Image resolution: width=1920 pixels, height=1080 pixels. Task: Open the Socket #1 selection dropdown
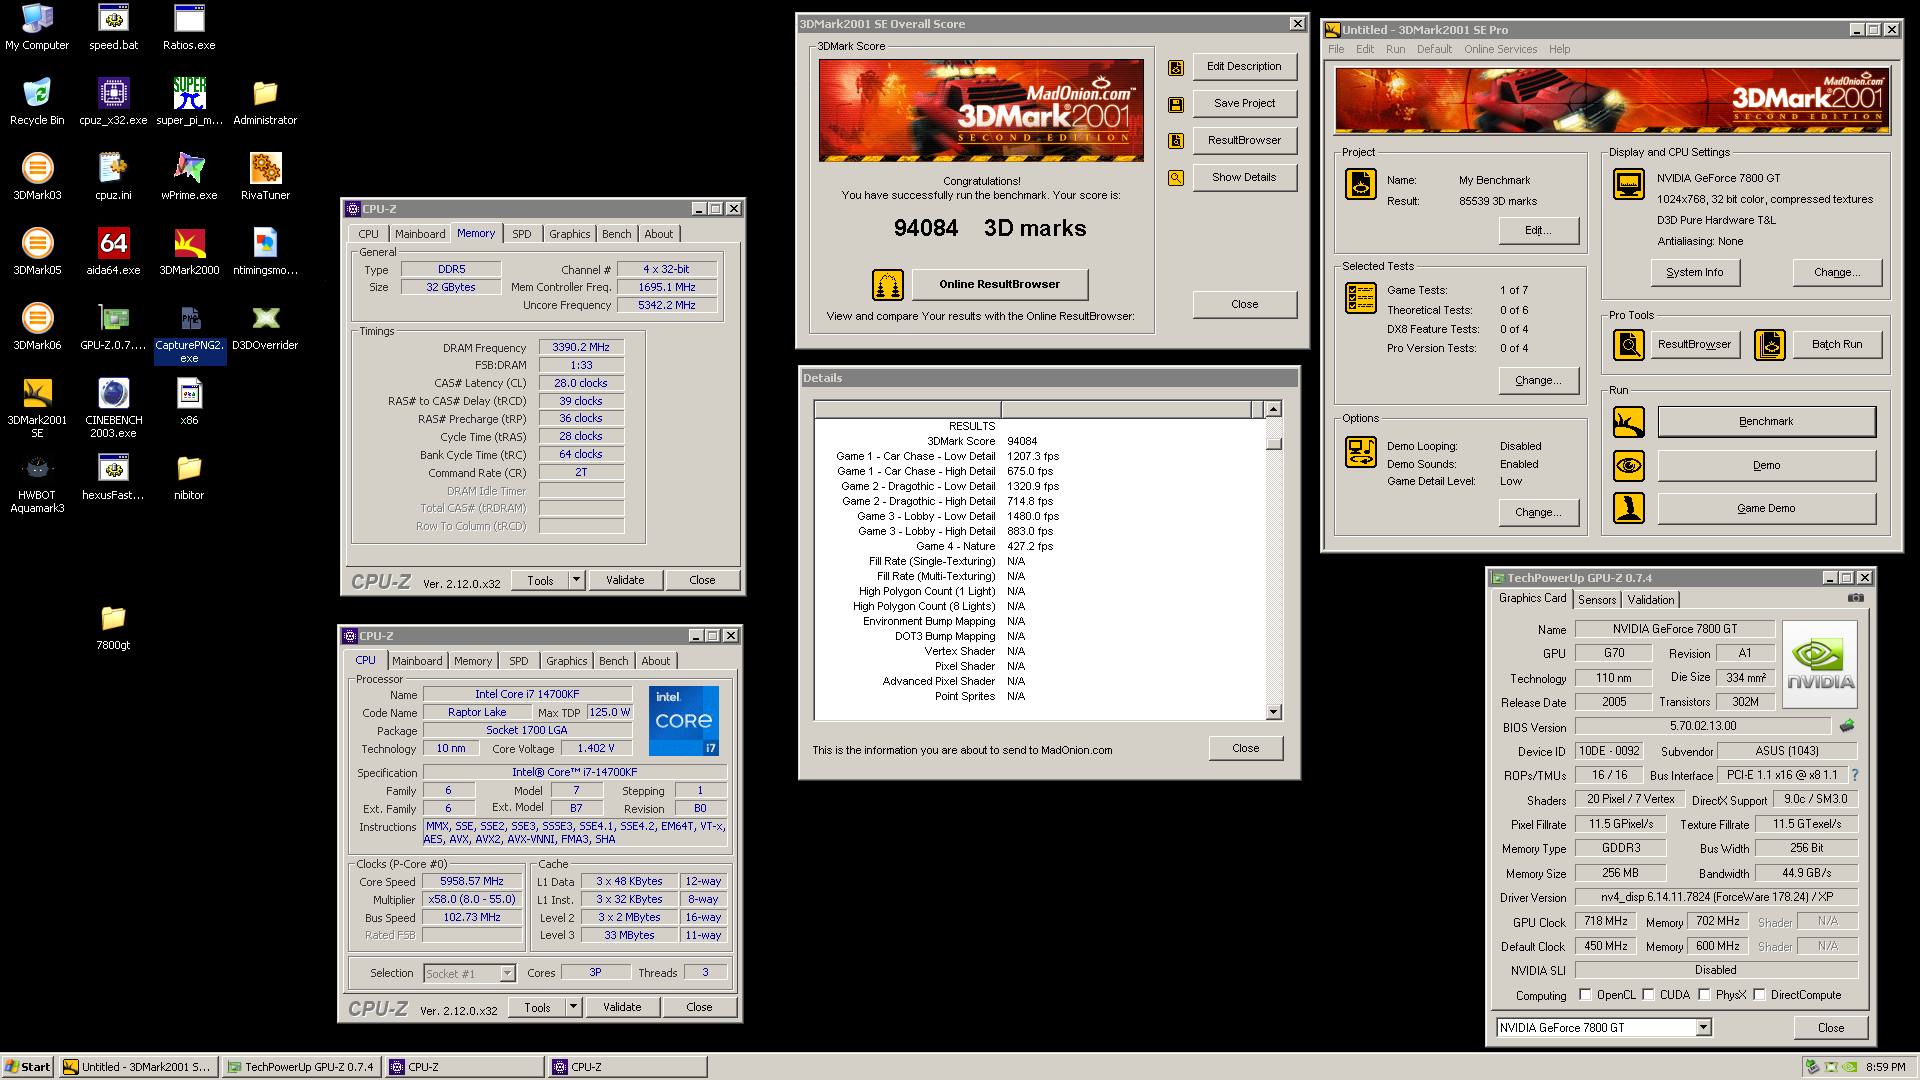(507, 973)
